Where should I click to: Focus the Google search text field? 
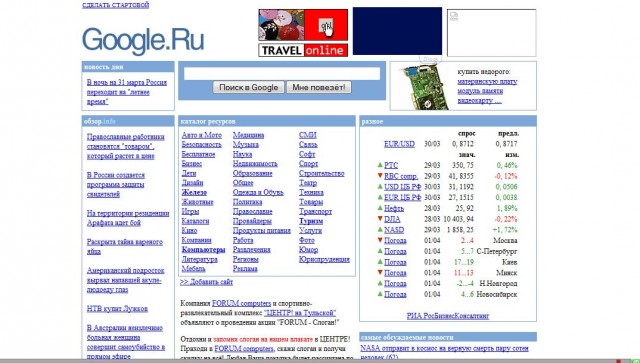click(x=282, y=73)
